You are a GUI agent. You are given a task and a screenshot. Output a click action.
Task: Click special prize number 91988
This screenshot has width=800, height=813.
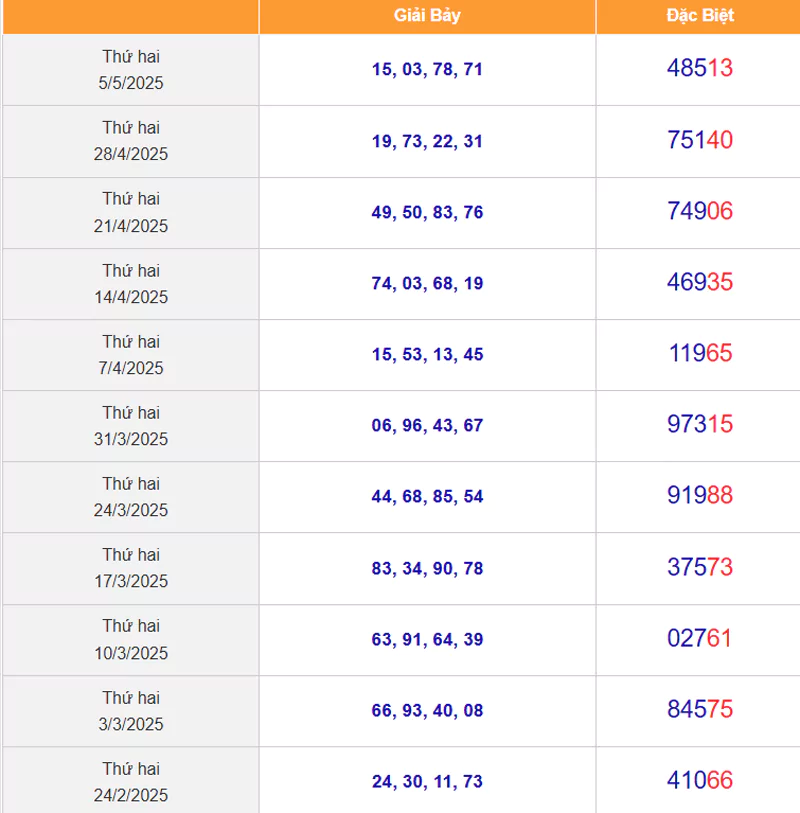pyautogui.click(x=699, y=495)
